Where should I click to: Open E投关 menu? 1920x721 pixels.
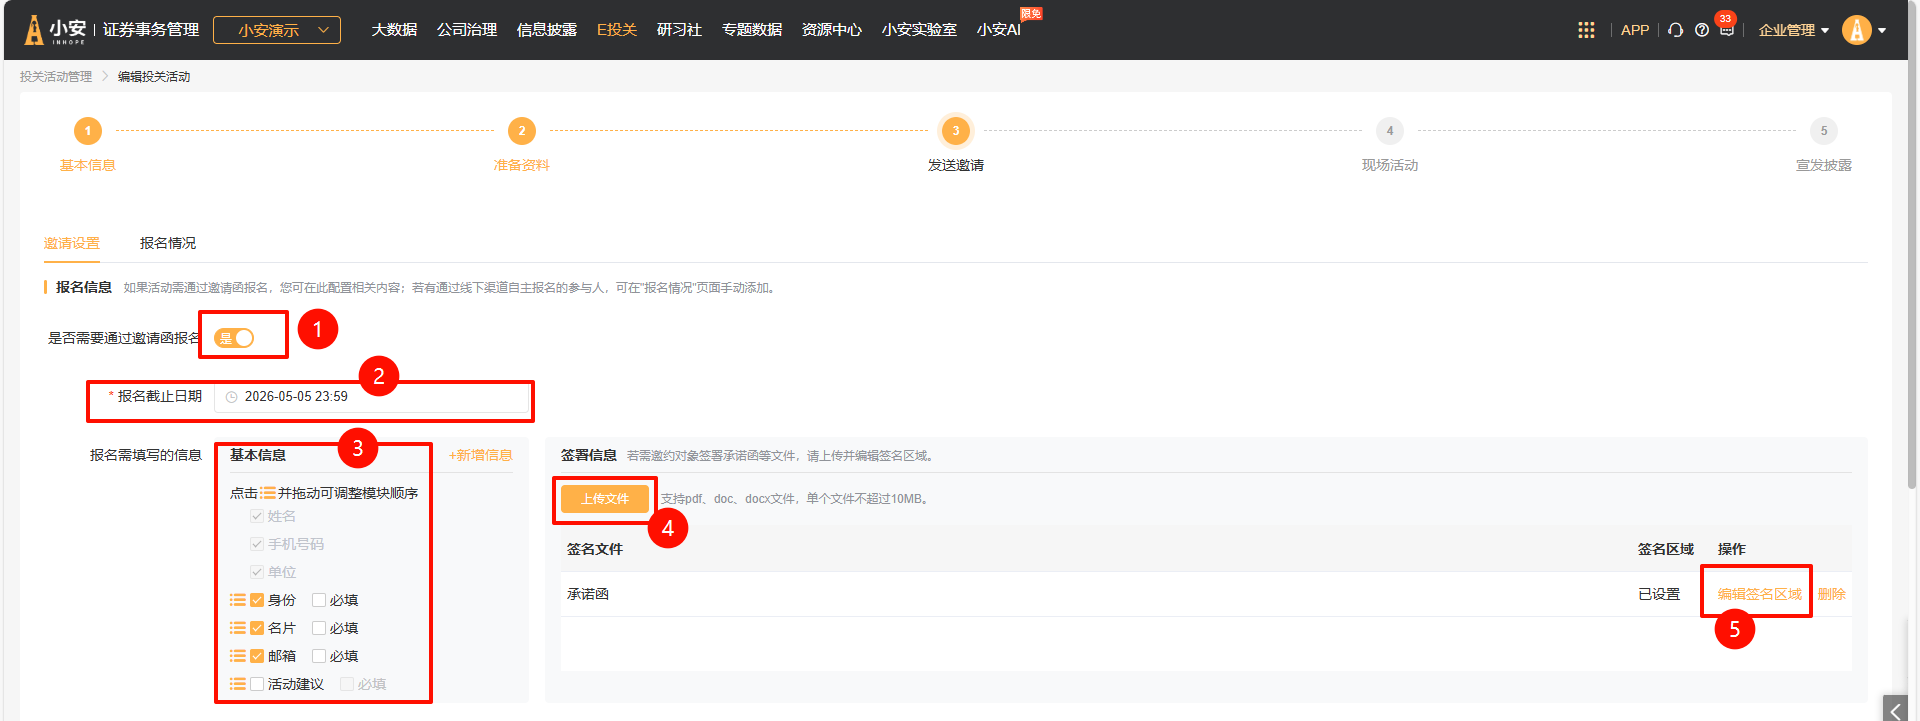click(x=617, y=30)
